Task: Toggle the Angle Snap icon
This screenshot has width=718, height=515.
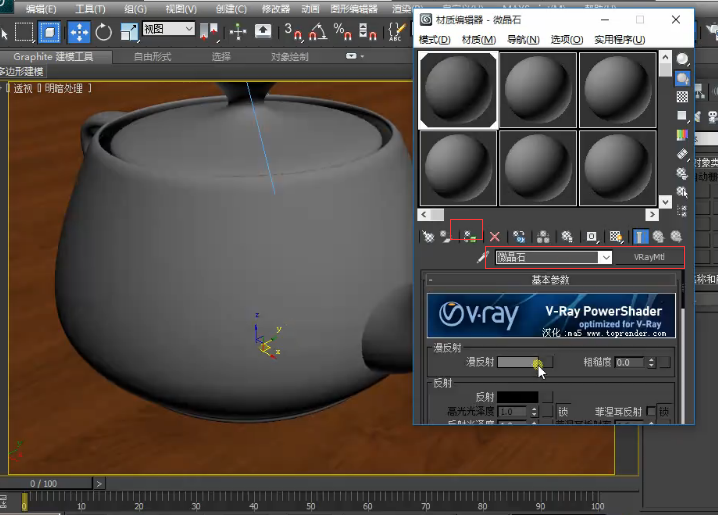Action: click(x=316, y=32)
